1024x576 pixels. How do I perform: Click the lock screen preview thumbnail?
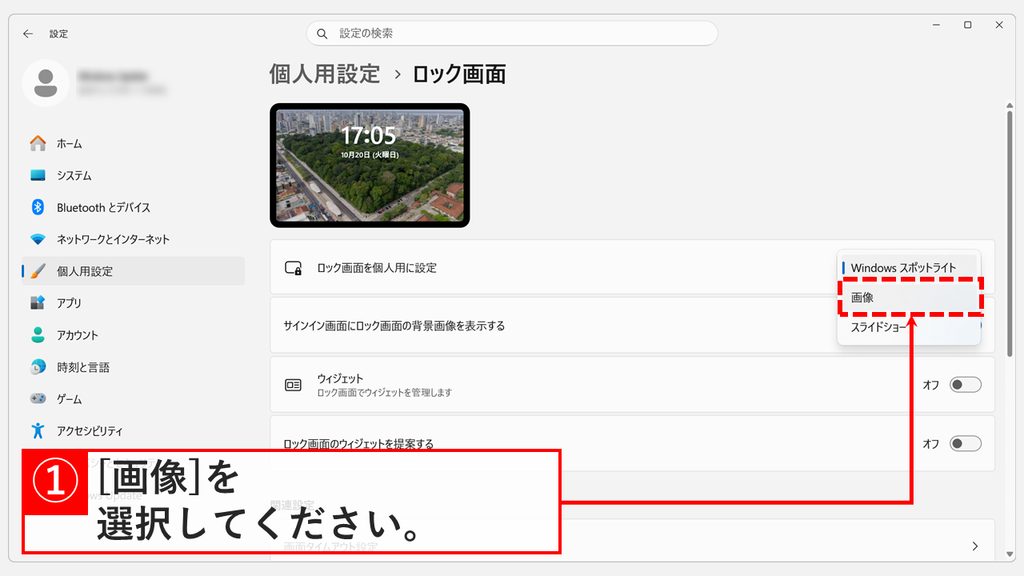[370, 165]
